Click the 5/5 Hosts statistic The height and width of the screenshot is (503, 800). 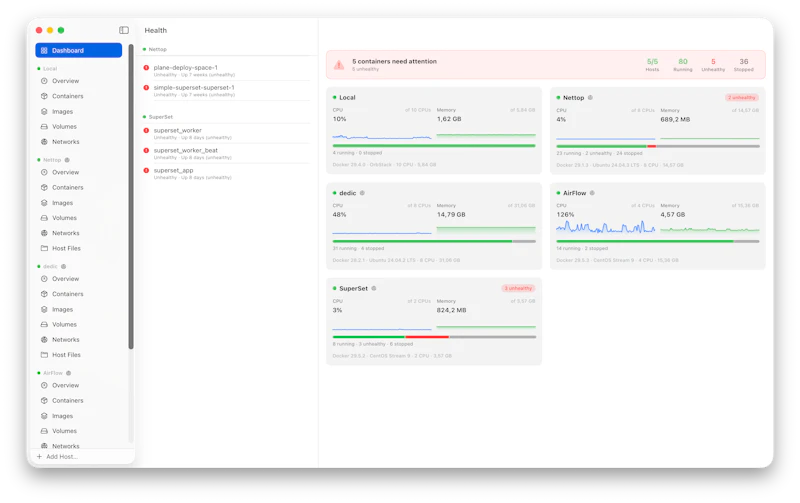pyautogui.click(x=652, y=64)
